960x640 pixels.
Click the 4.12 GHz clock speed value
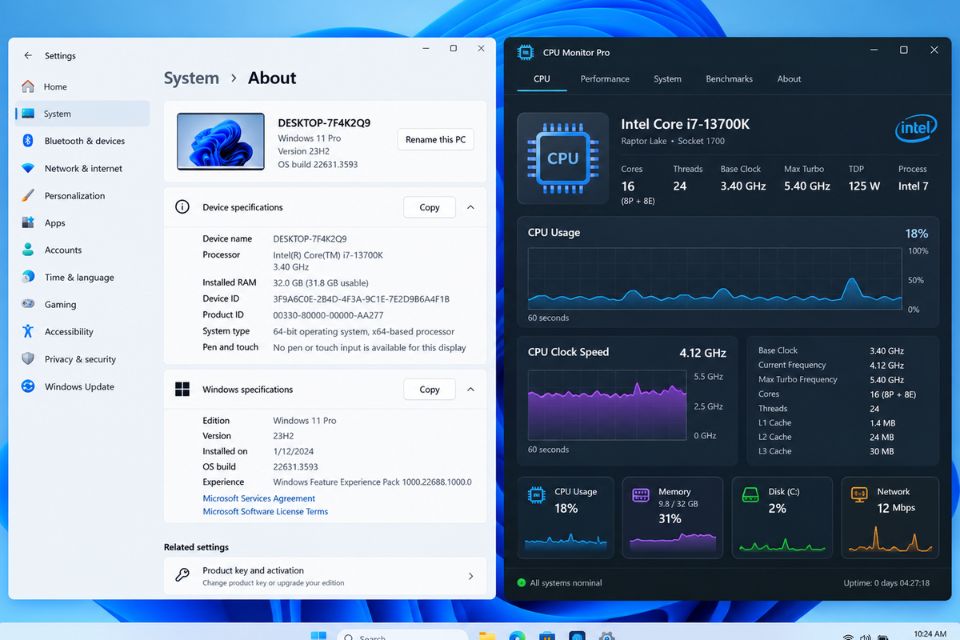point(703,353)
